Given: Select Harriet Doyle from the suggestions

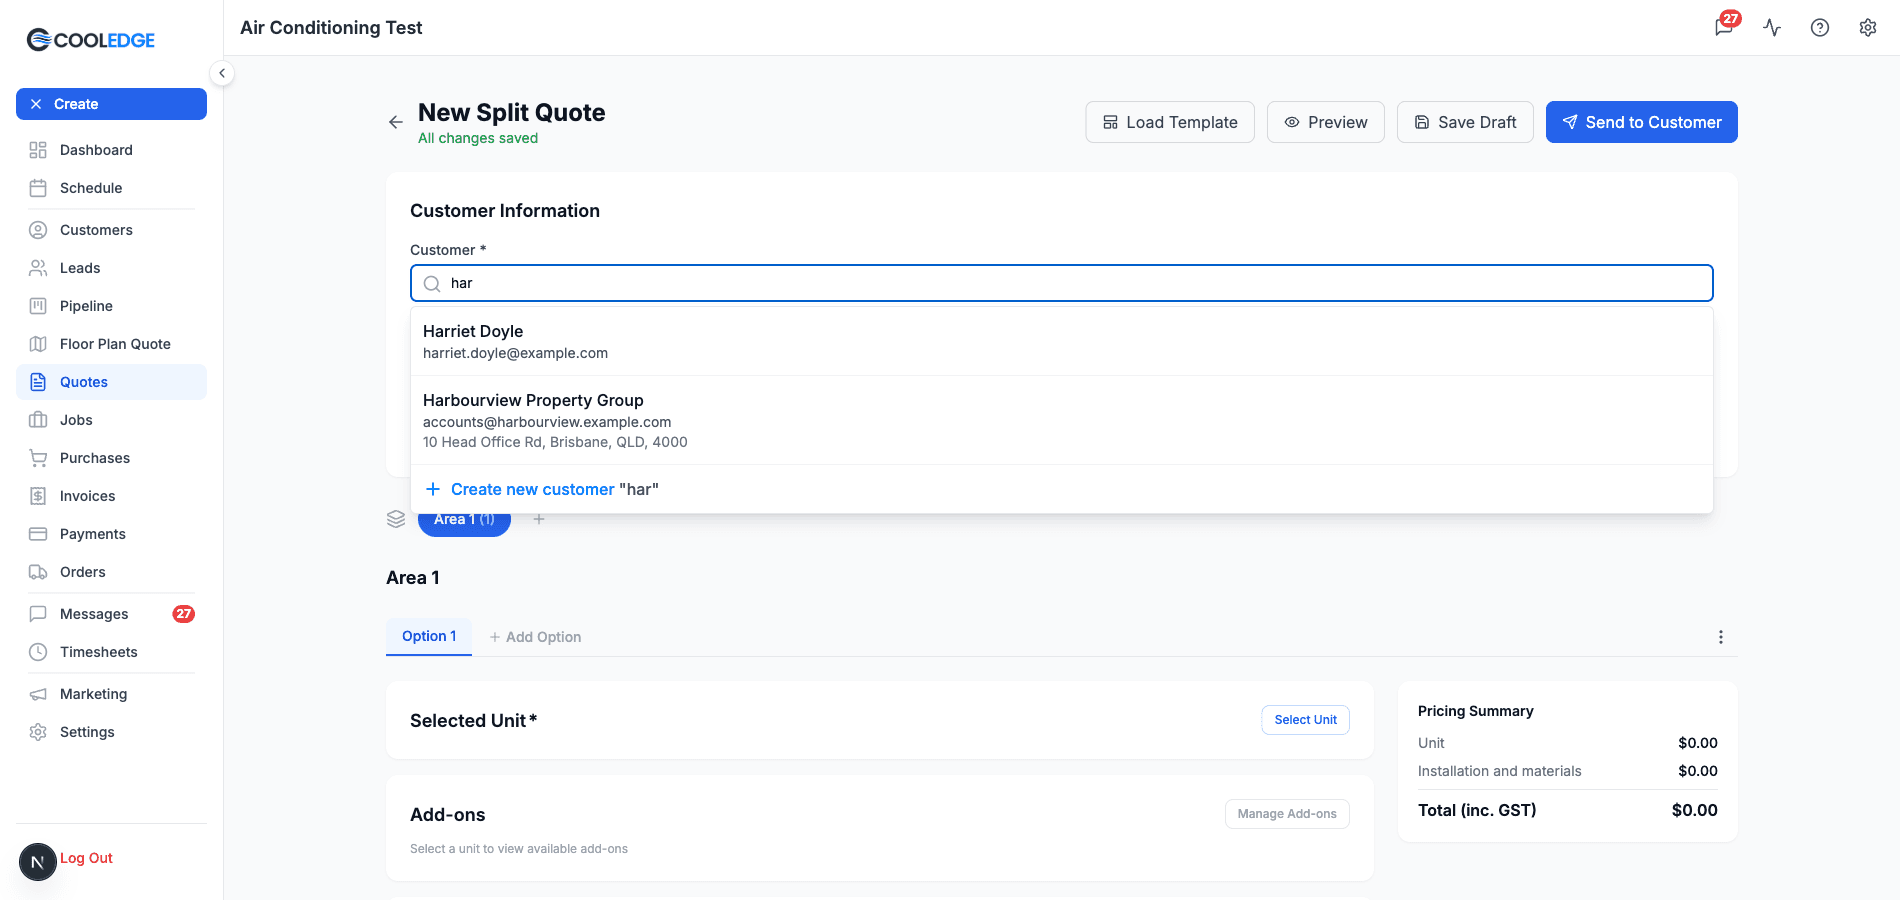Looking at the screenshot, I should tap(1062, 341).
